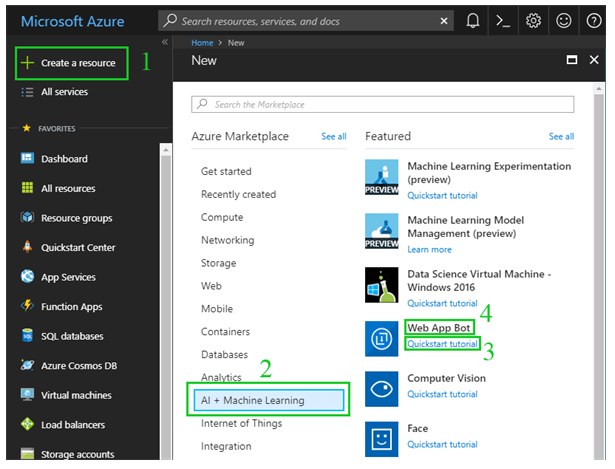This screenshot has height=469, width=615.
Task: Select Mobile marketplace category
Action: point(217,309)
